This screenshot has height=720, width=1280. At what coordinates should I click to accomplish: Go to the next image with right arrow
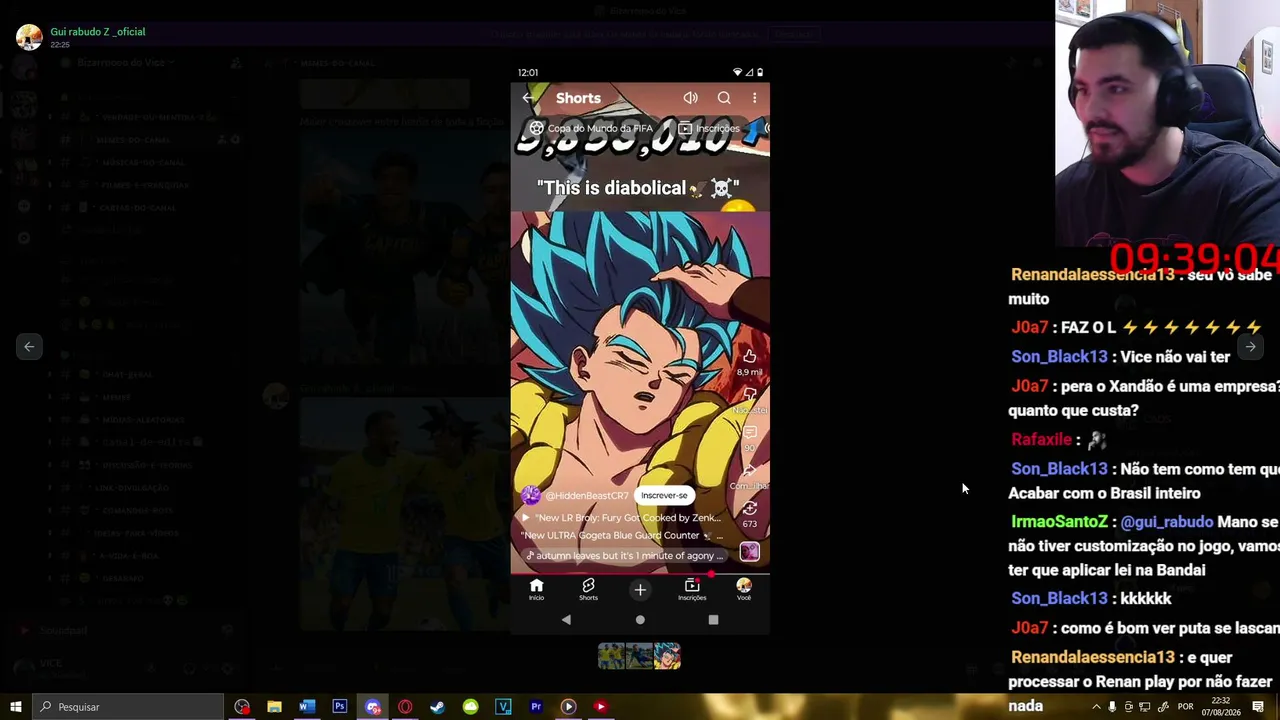(1250, 347)
